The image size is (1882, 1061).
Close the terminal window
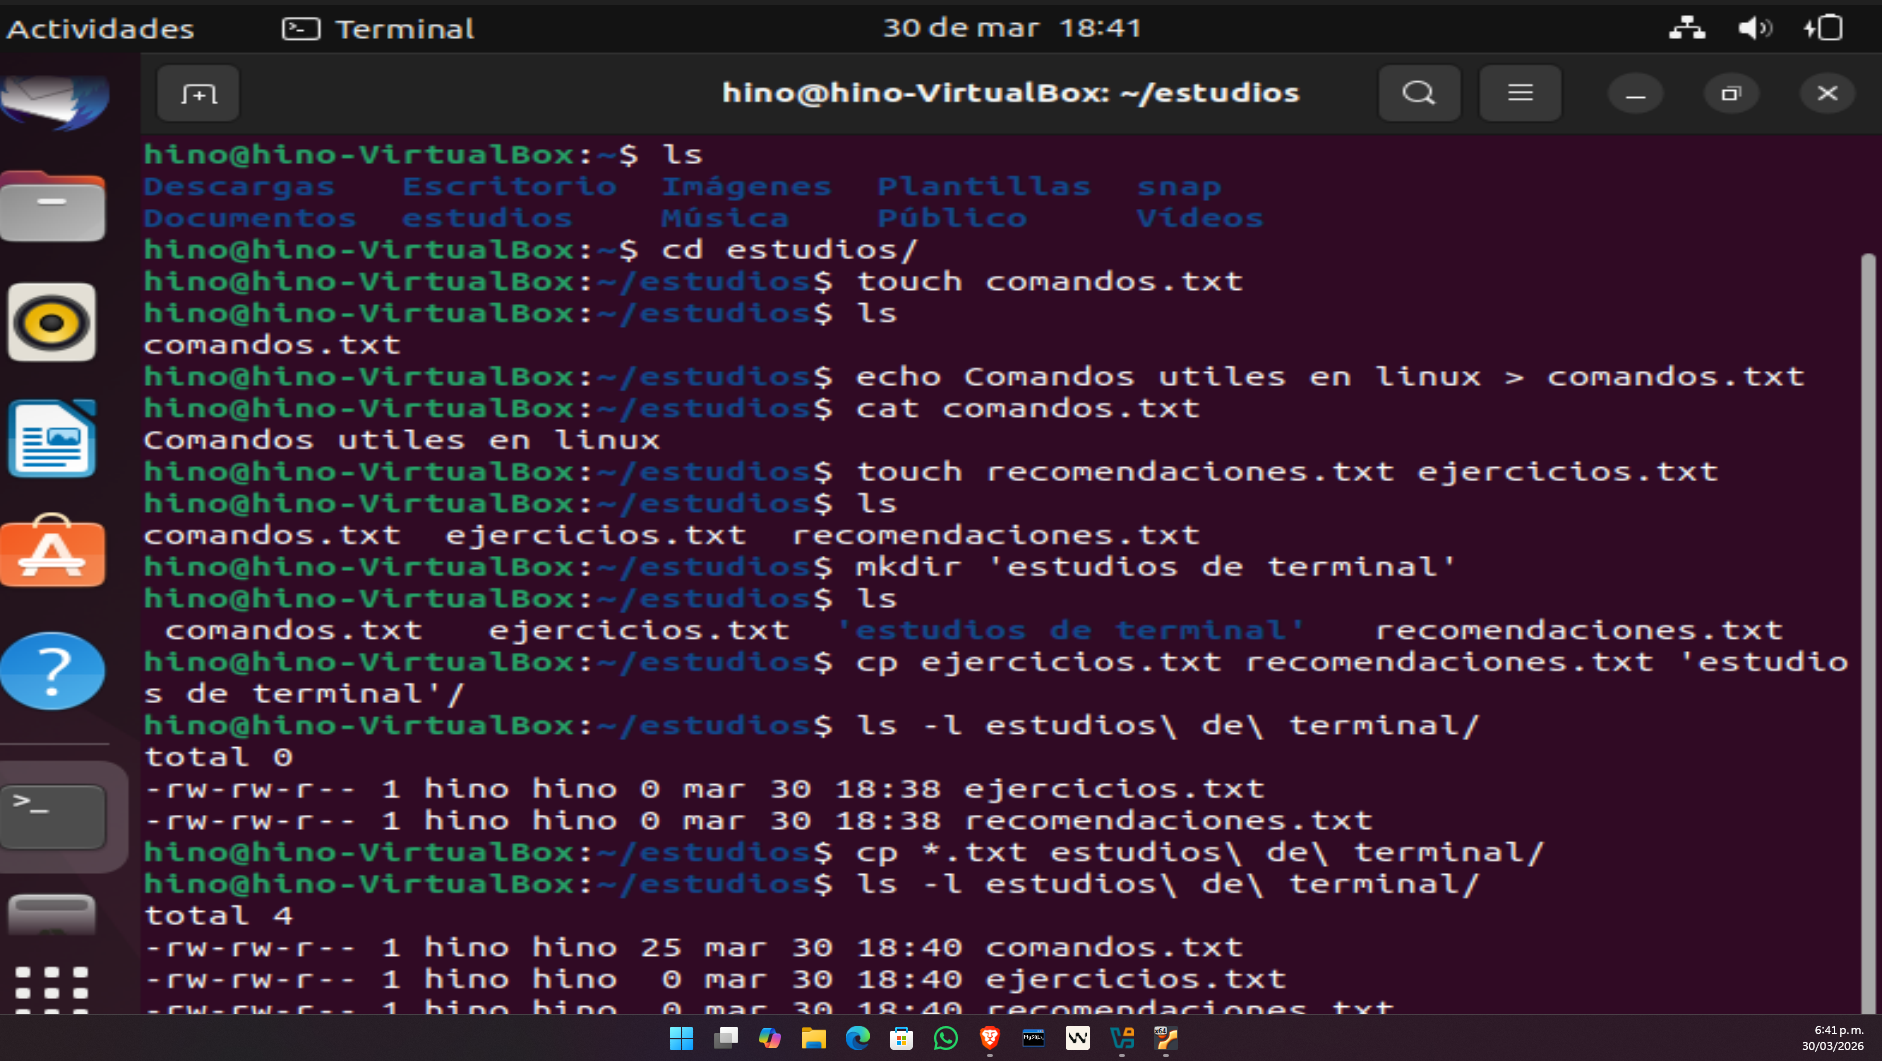click(x=1827, y=94)
